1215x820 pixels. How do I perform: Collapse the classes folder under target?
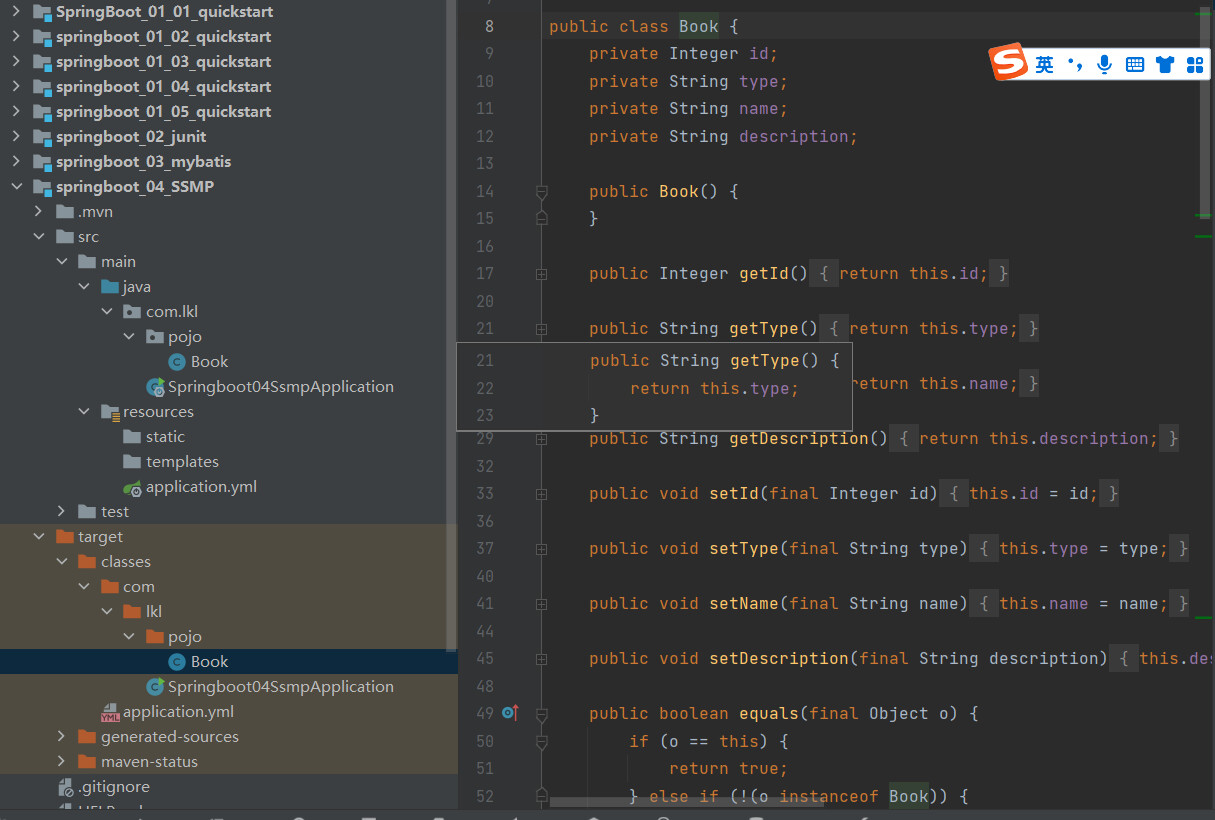(61, 562)
